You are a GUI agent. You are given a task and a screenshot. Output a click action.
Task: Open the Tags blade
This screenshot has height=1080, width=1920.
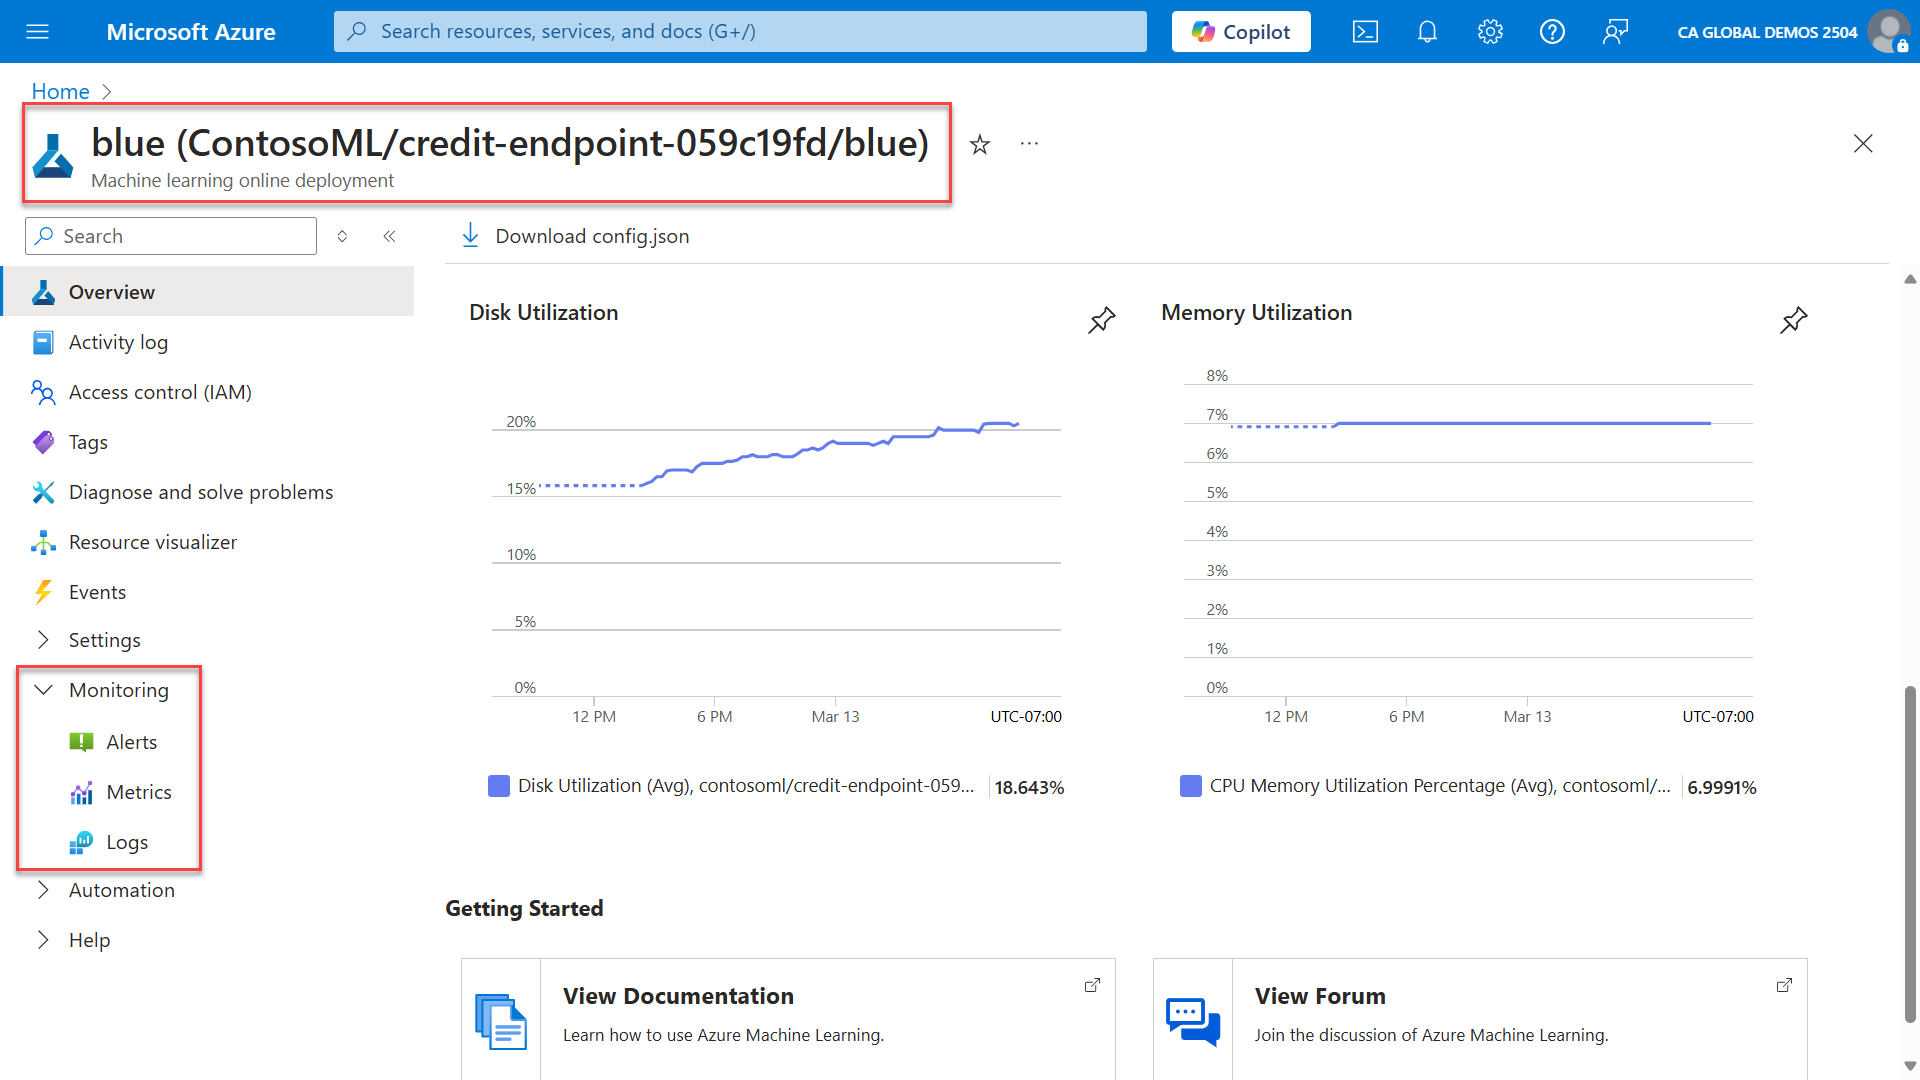coord(88,441)
